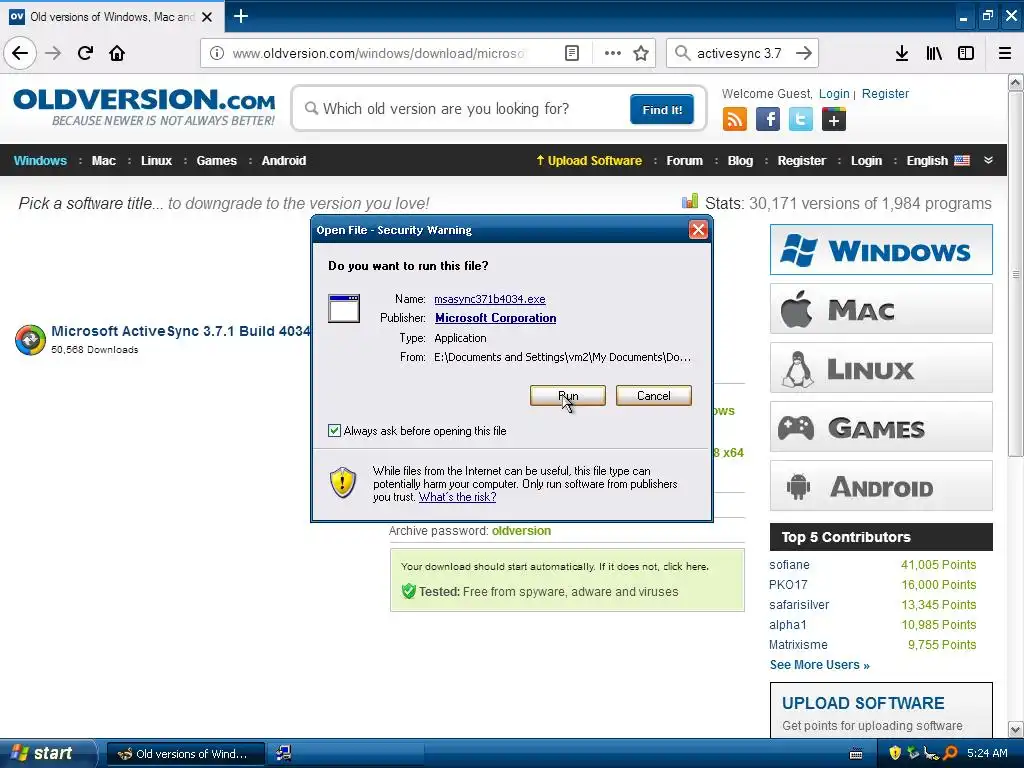The image size is (1024, 768).
Task: Click the What's the risk? link
Action: click(457, 497)
